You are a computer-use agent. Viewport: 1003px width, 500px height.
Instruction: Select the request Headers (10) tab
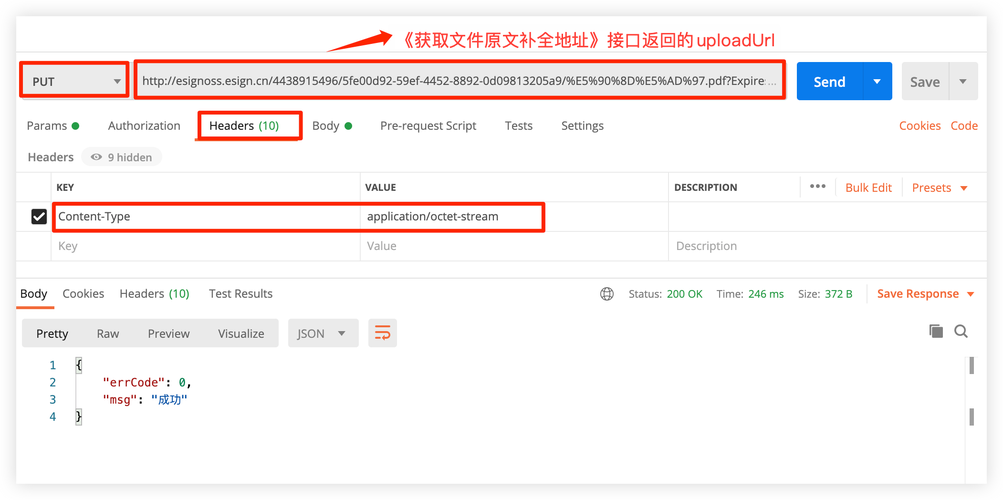244,126
